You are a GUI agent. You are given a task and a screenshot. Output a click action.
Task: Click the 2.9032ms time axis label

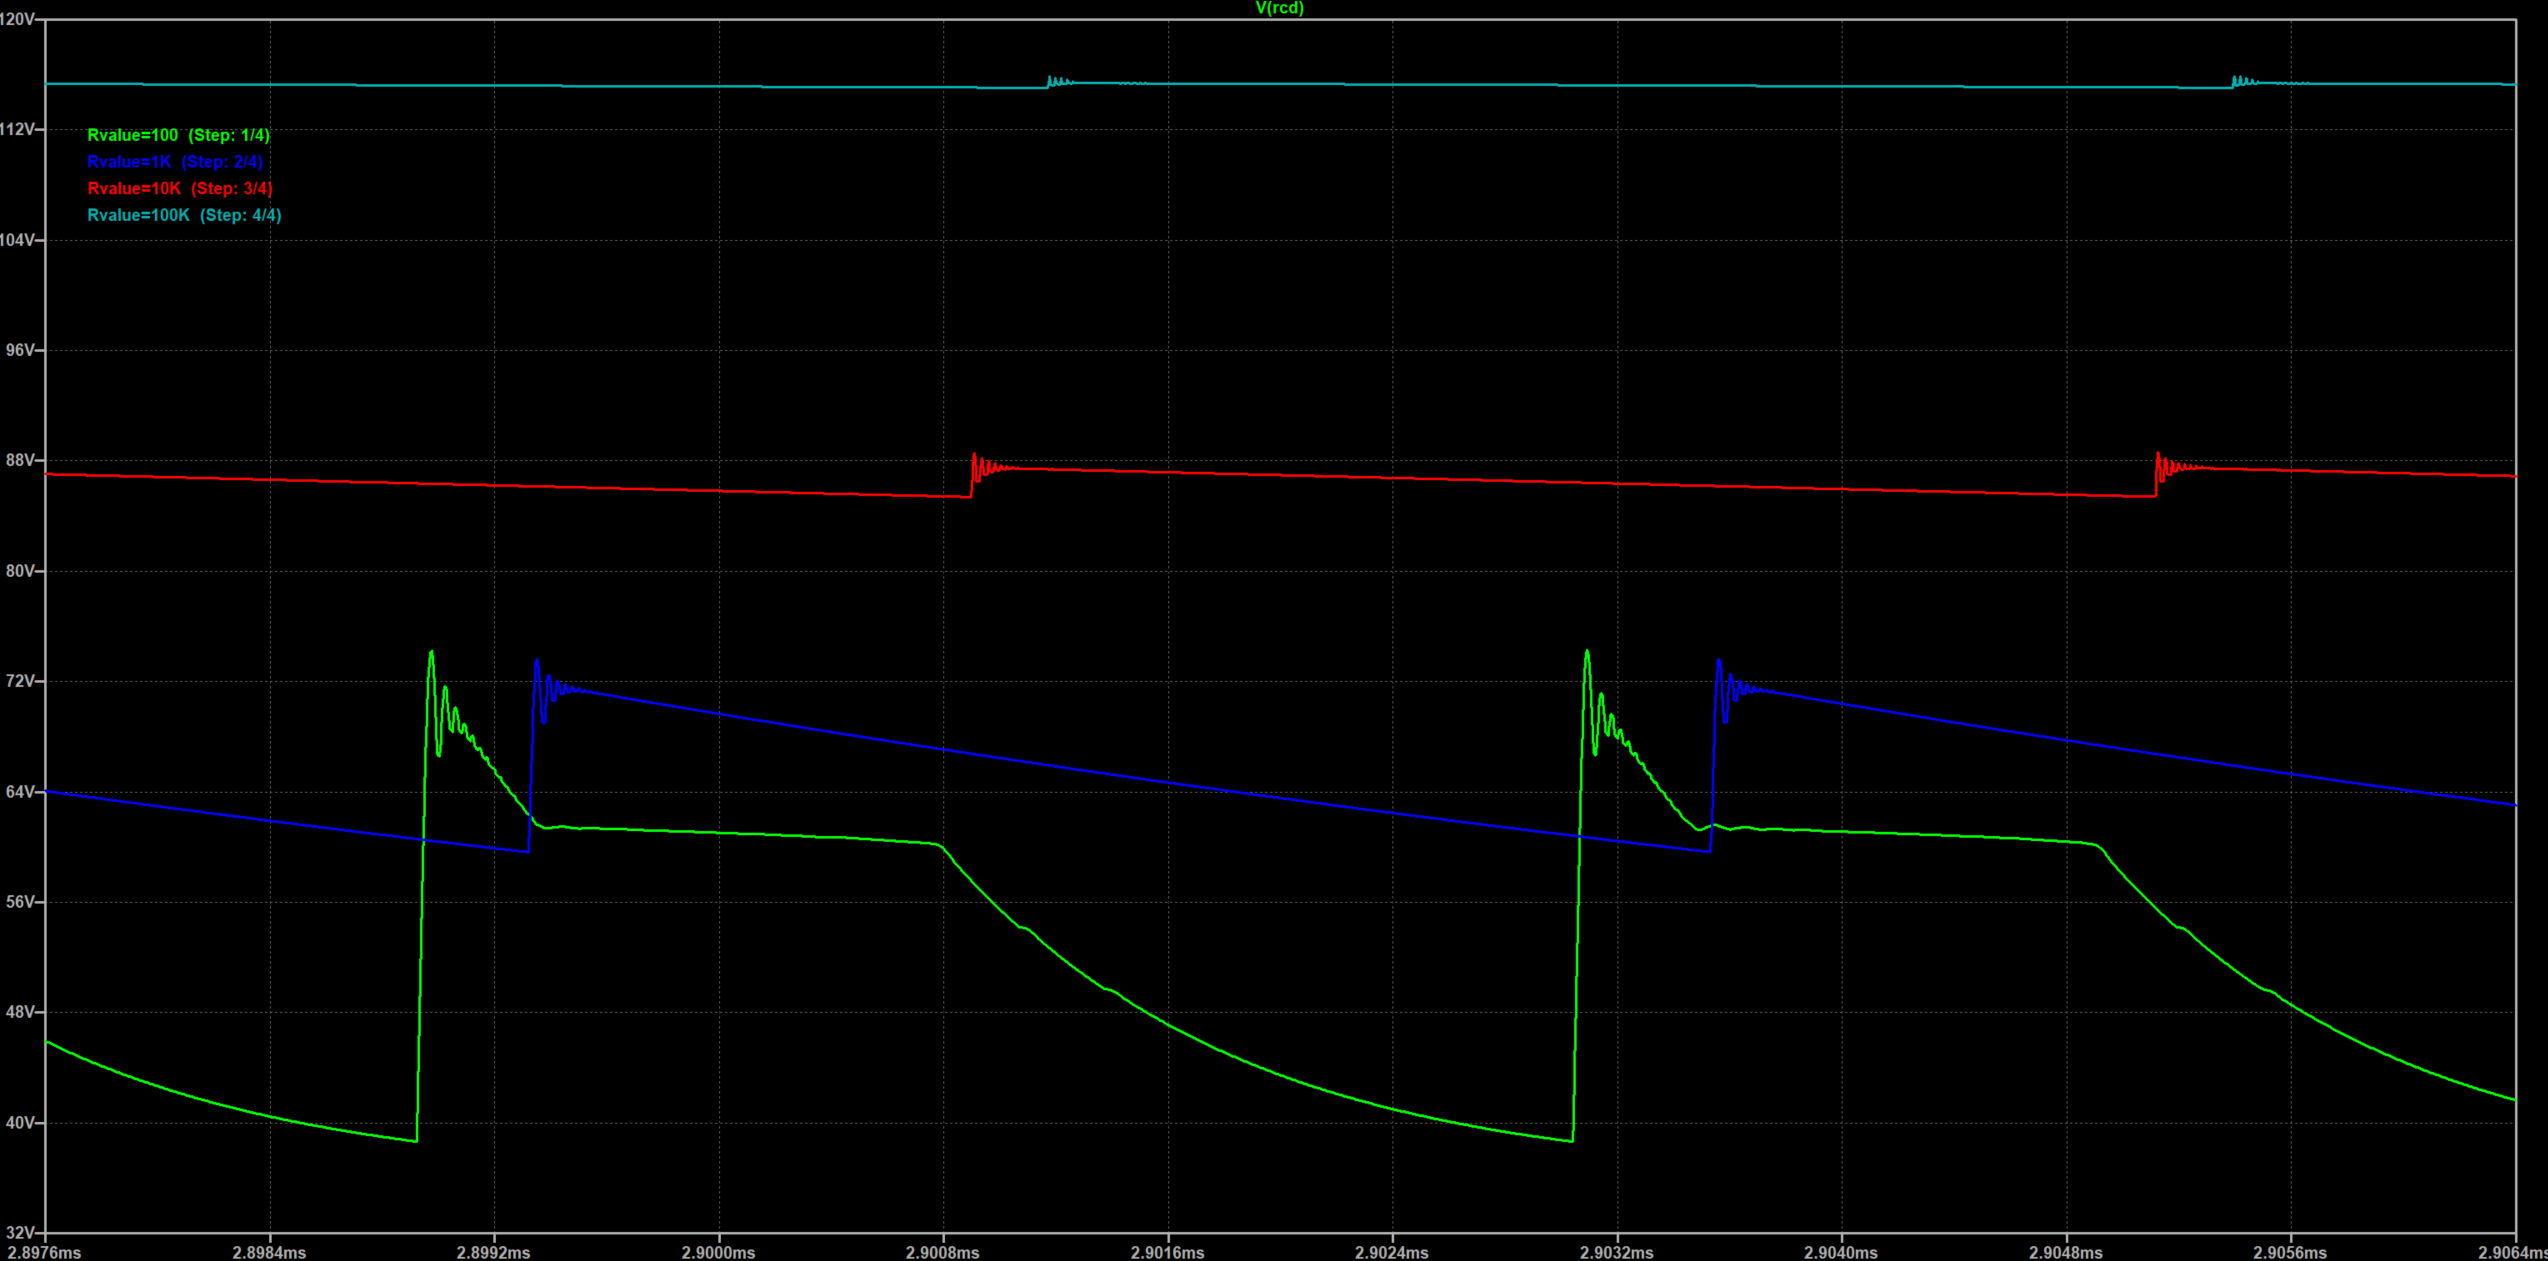click(1616, 1252)
